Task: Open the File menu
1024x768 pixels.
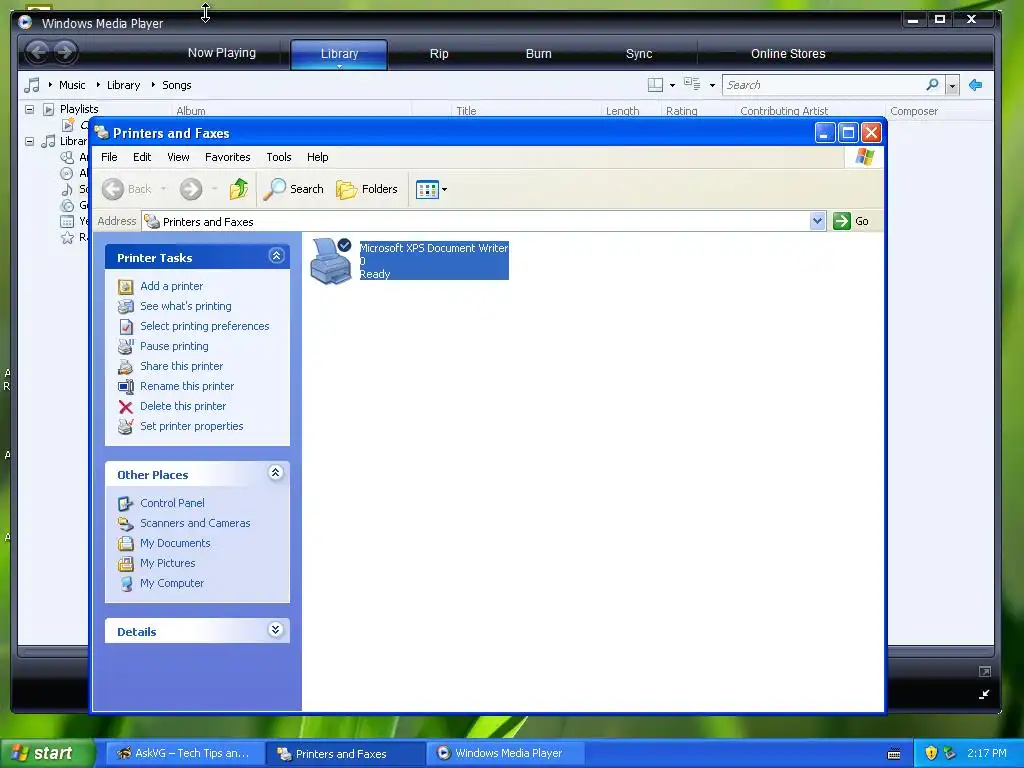Action: pyautogui.click(x=109, y=157)
